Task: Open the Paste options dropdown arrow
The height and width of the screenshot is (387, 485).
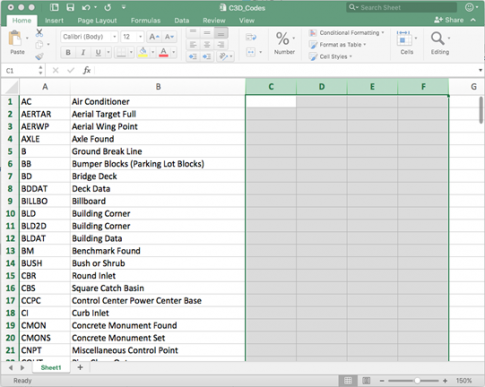Action: tap(27, 38)
